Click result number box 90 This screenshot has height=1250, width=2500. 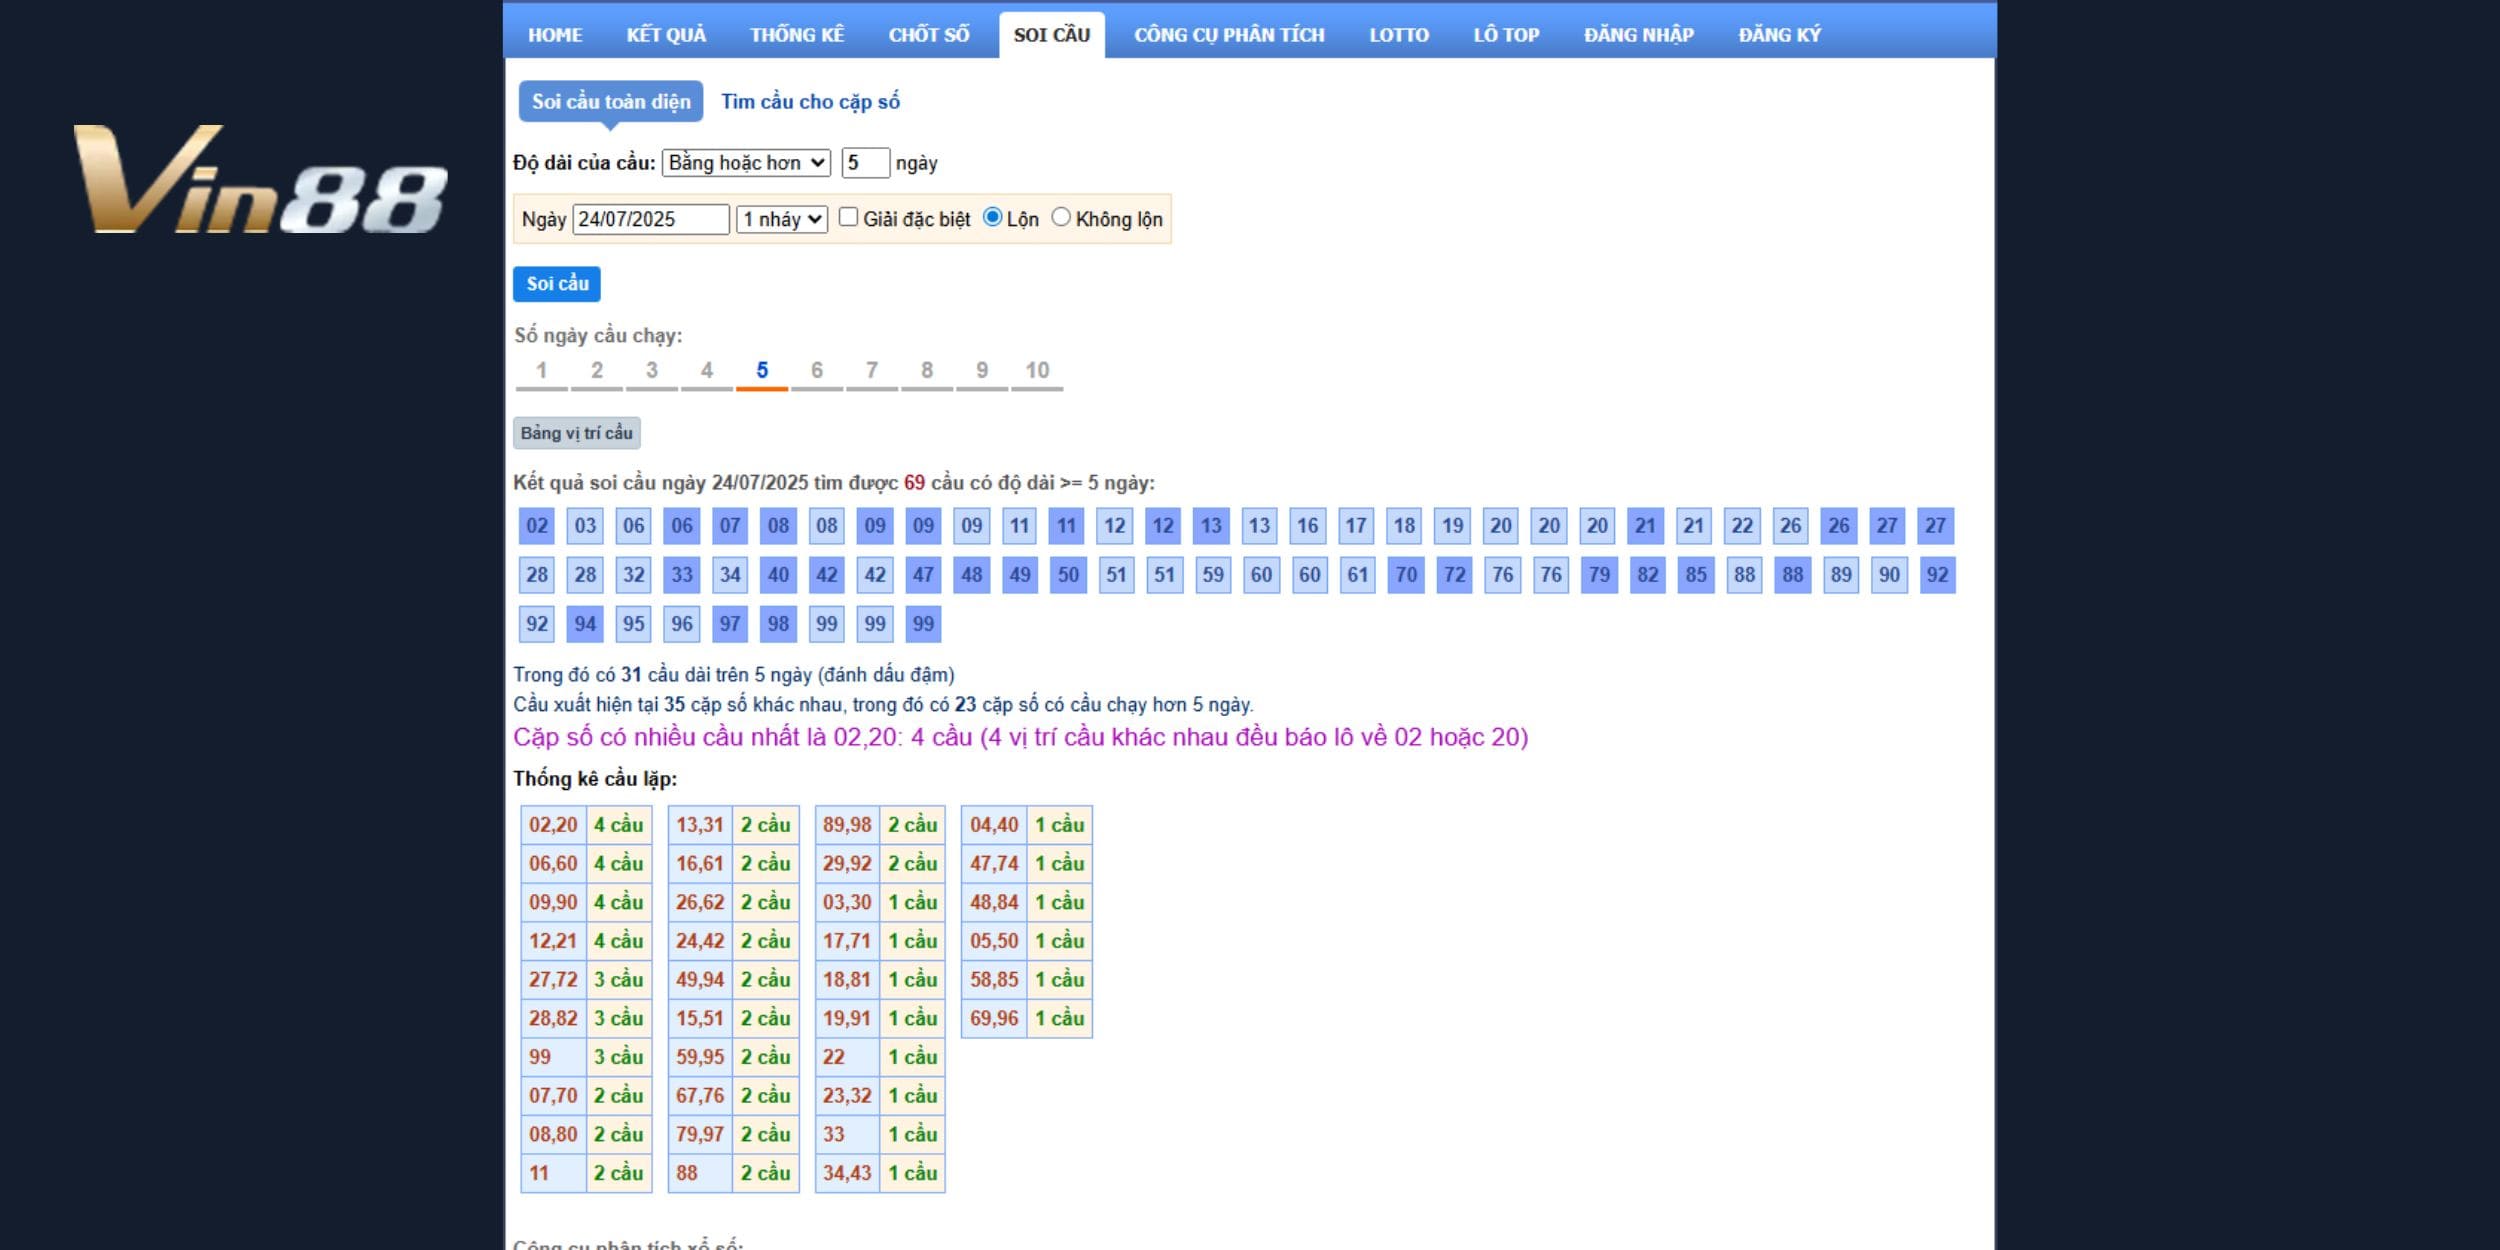click(x=1889, y=575)
